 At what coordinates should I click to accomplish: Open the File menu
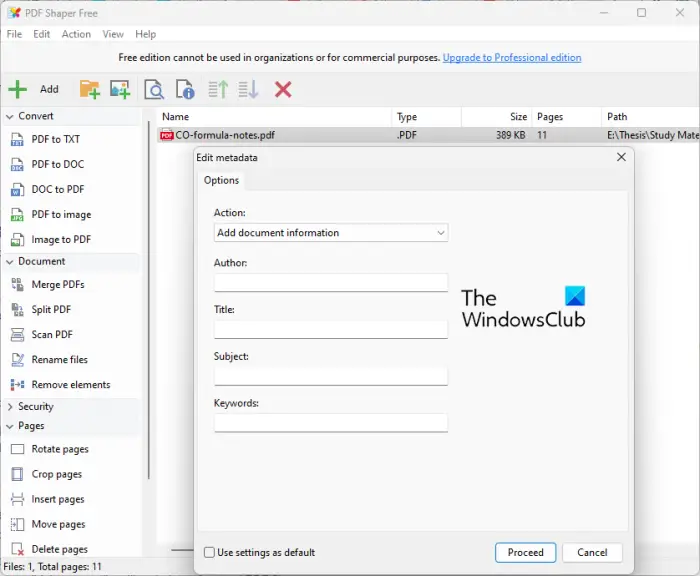click(x=14, y=34)
